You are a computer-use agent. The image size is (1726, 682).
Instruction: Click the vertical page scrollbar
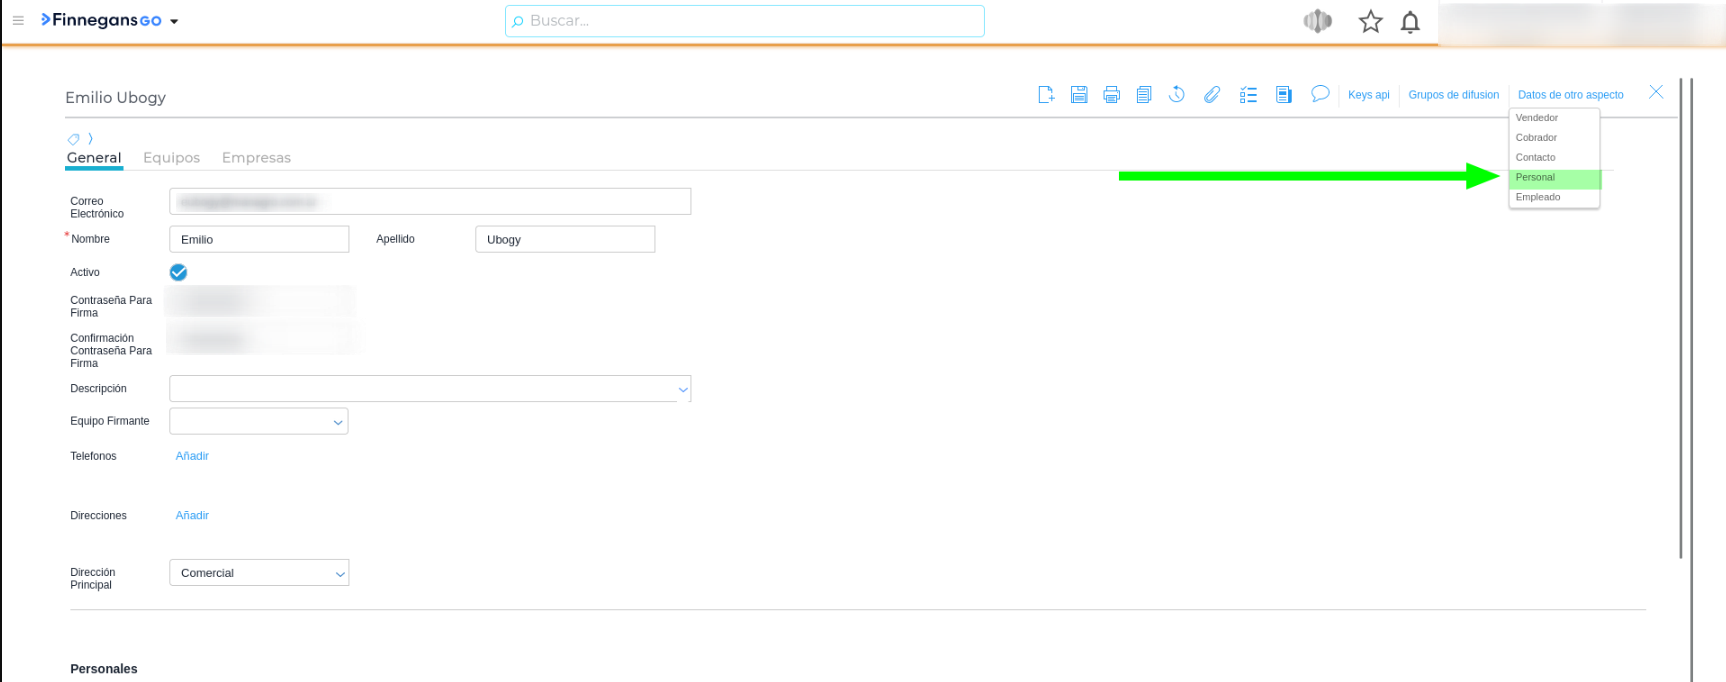(x=1681, y=318)
